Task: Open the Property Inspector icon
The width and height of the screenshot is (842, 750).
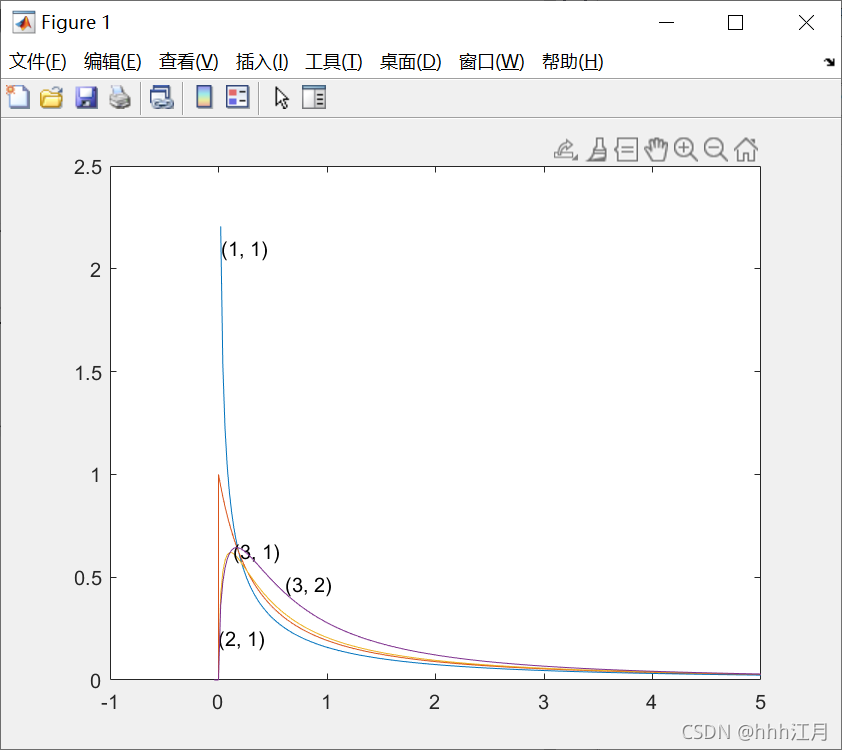Action: (314, 97)
